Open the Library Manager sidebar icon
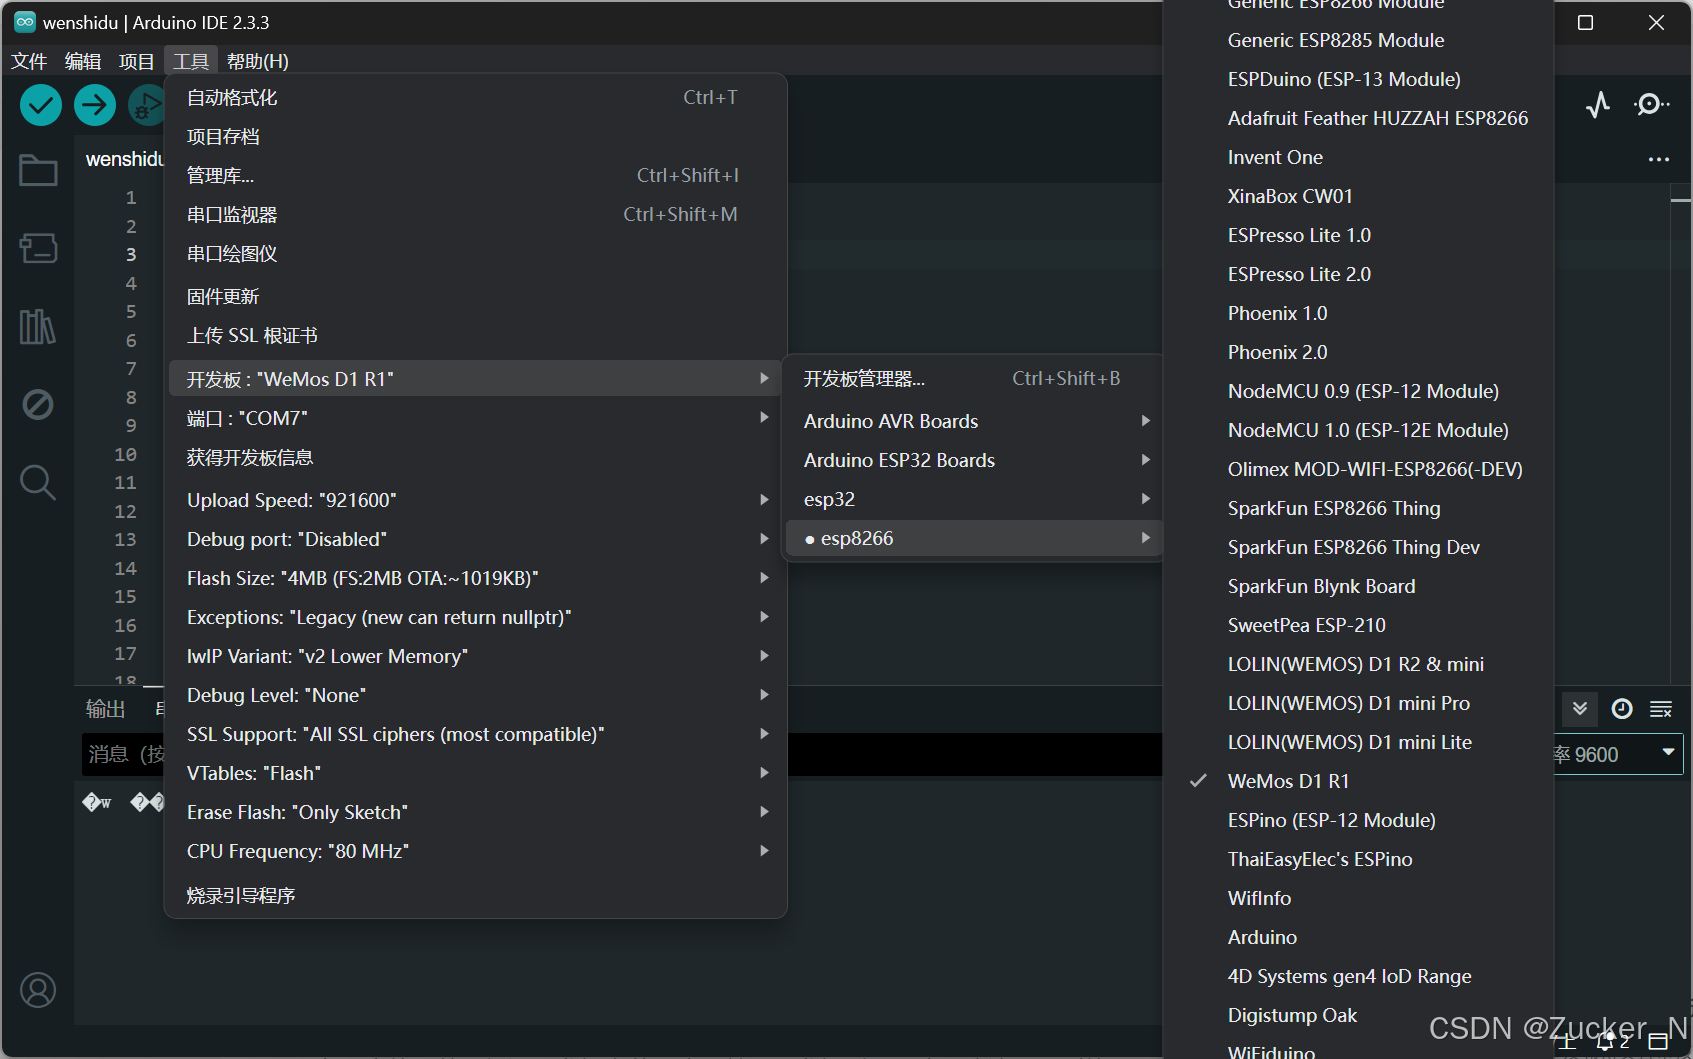1693x1059 pixels. click(38, 326)
